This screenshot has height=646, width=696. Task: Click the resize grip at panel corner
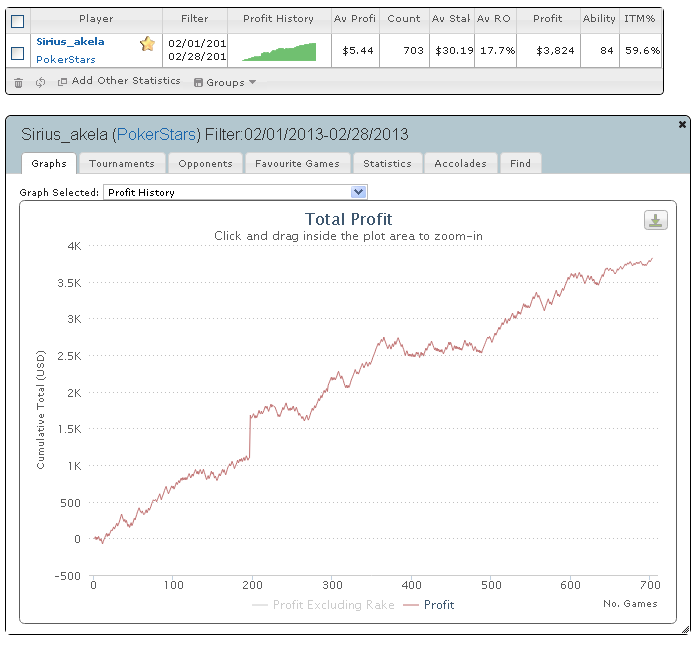684,630
